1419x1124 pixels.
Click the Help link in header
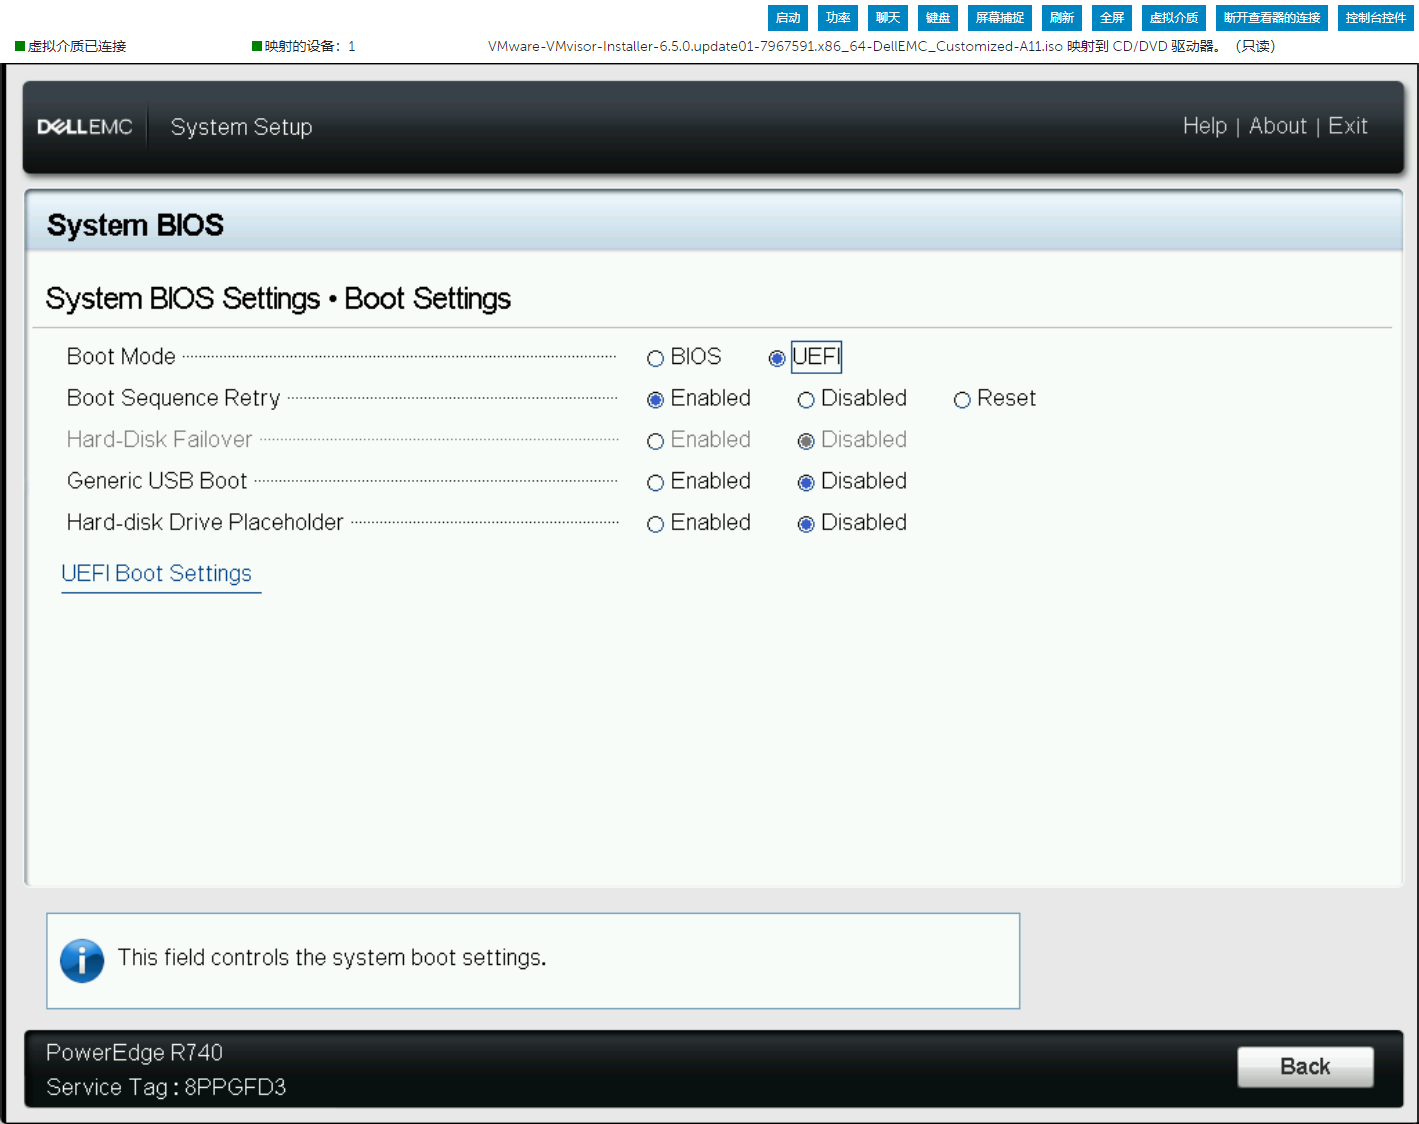point(1204,126)
